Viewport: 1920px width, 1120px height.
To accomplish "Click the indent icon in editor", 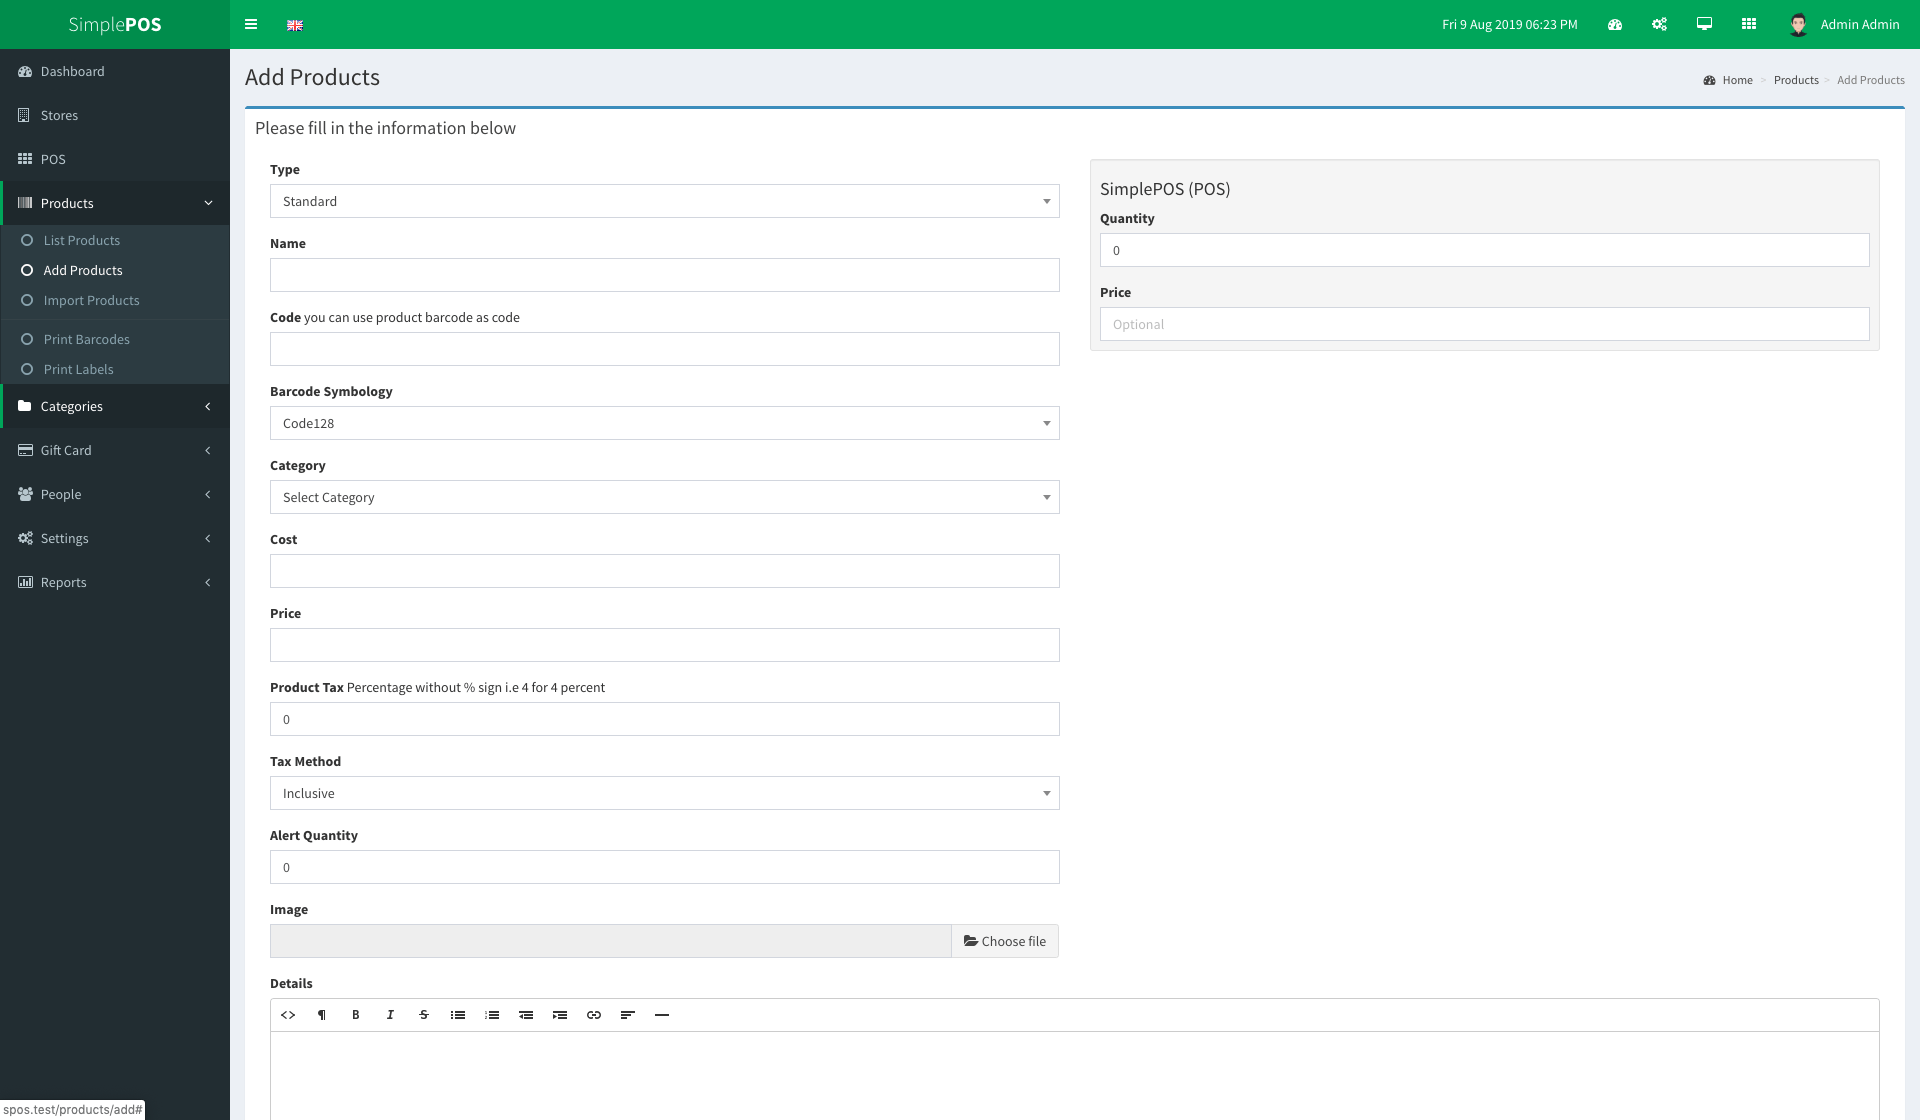I will point(560,1015).
